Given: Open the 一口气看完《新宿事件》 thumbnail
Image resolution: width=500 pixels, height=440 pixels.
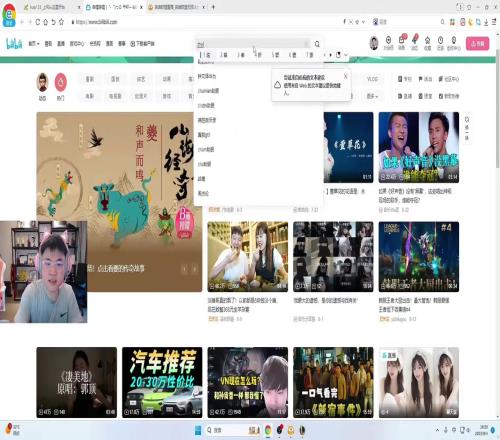Looking at the screenshot, I should 333,382.
